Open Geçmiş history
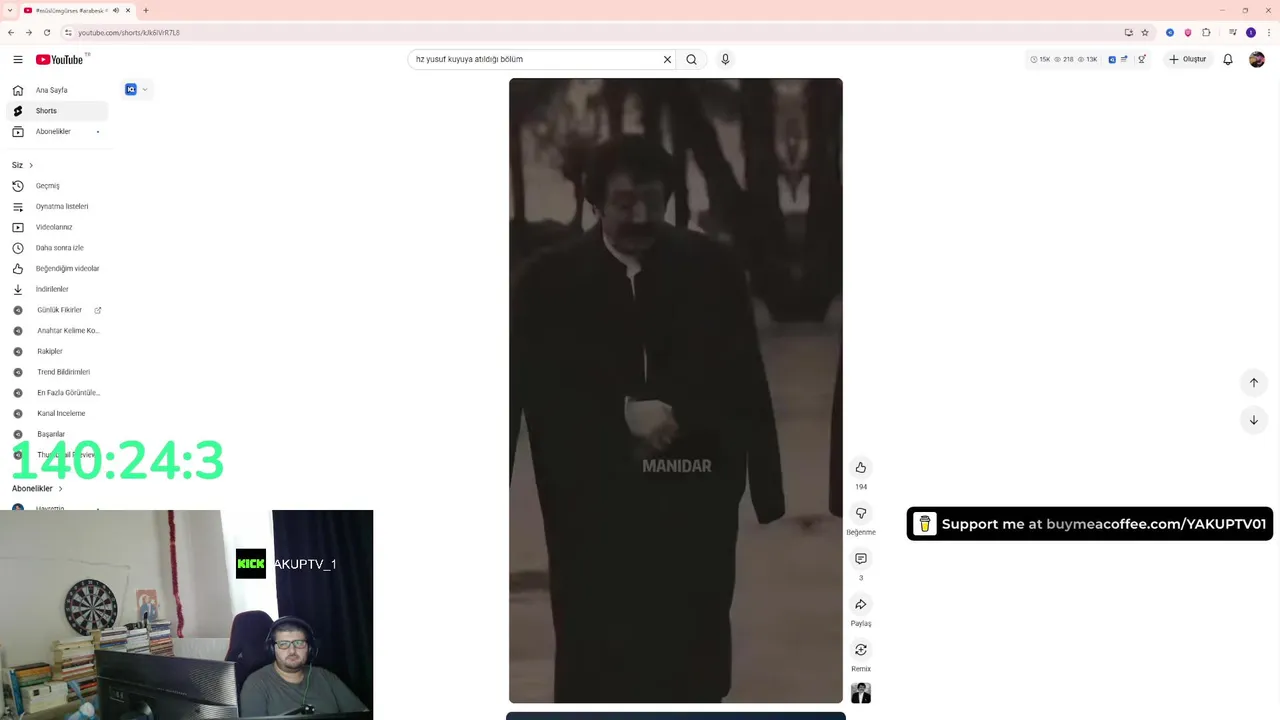This screenshot has width=1280, height=720. (x=57, y=186)
